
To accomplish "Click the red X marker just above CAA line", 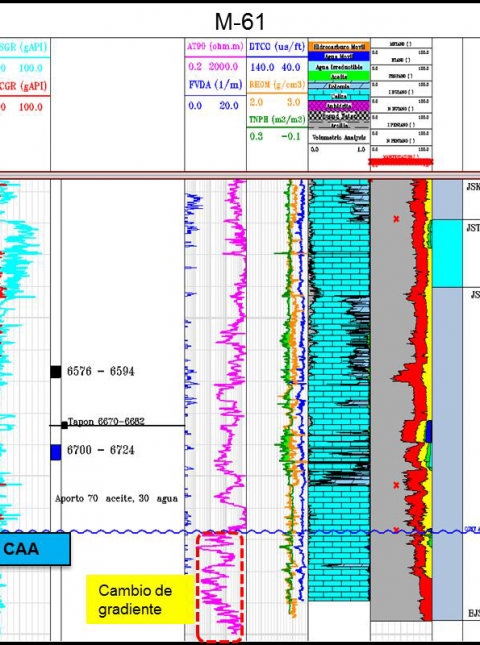I will point(396,530).
